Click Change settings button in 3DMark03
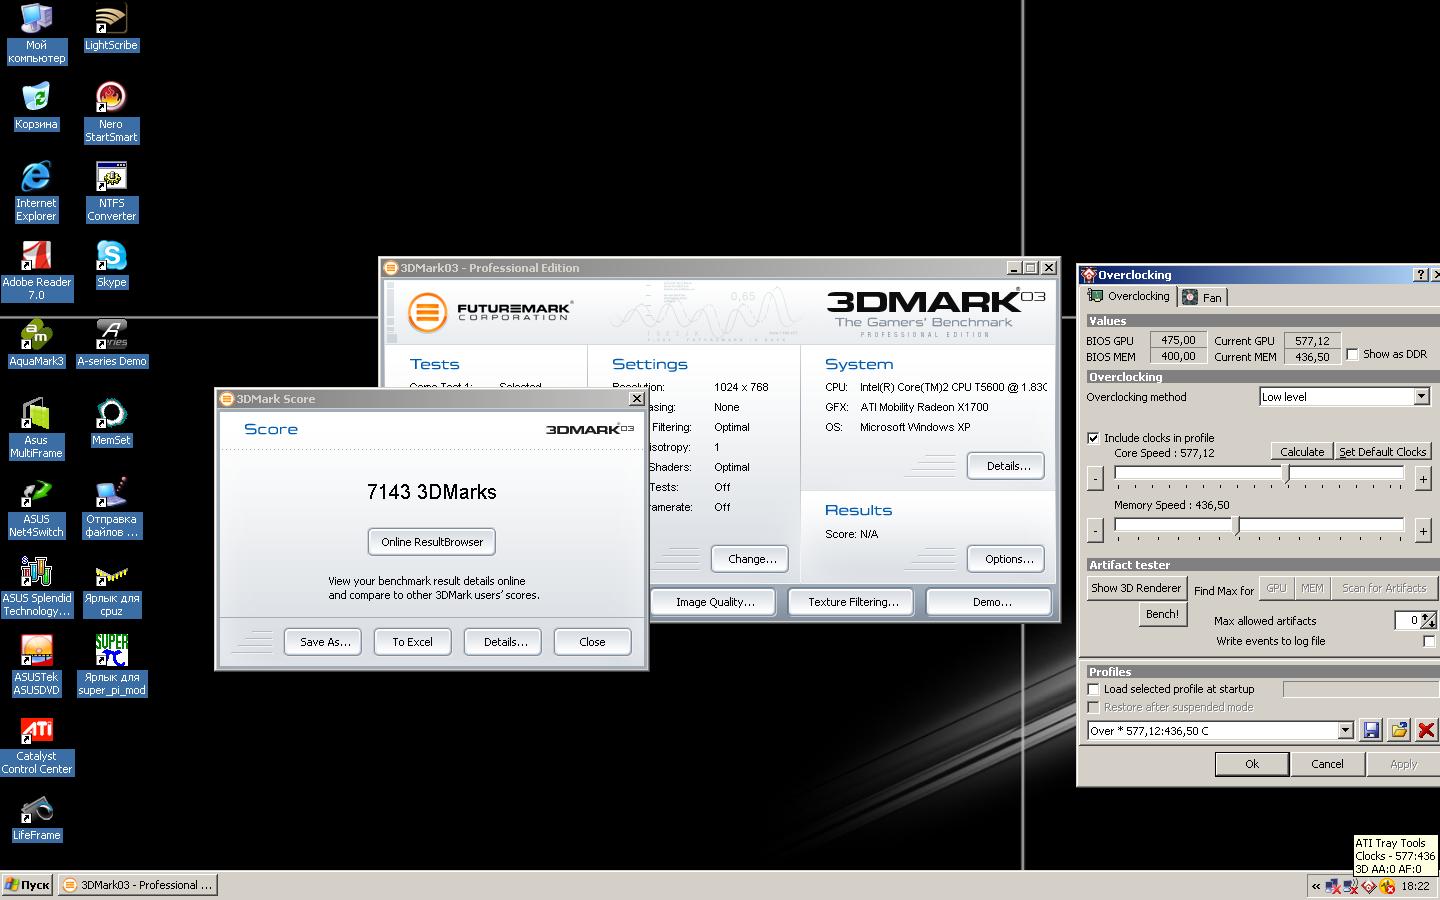The image size is (1440, 900). point(750,559)
